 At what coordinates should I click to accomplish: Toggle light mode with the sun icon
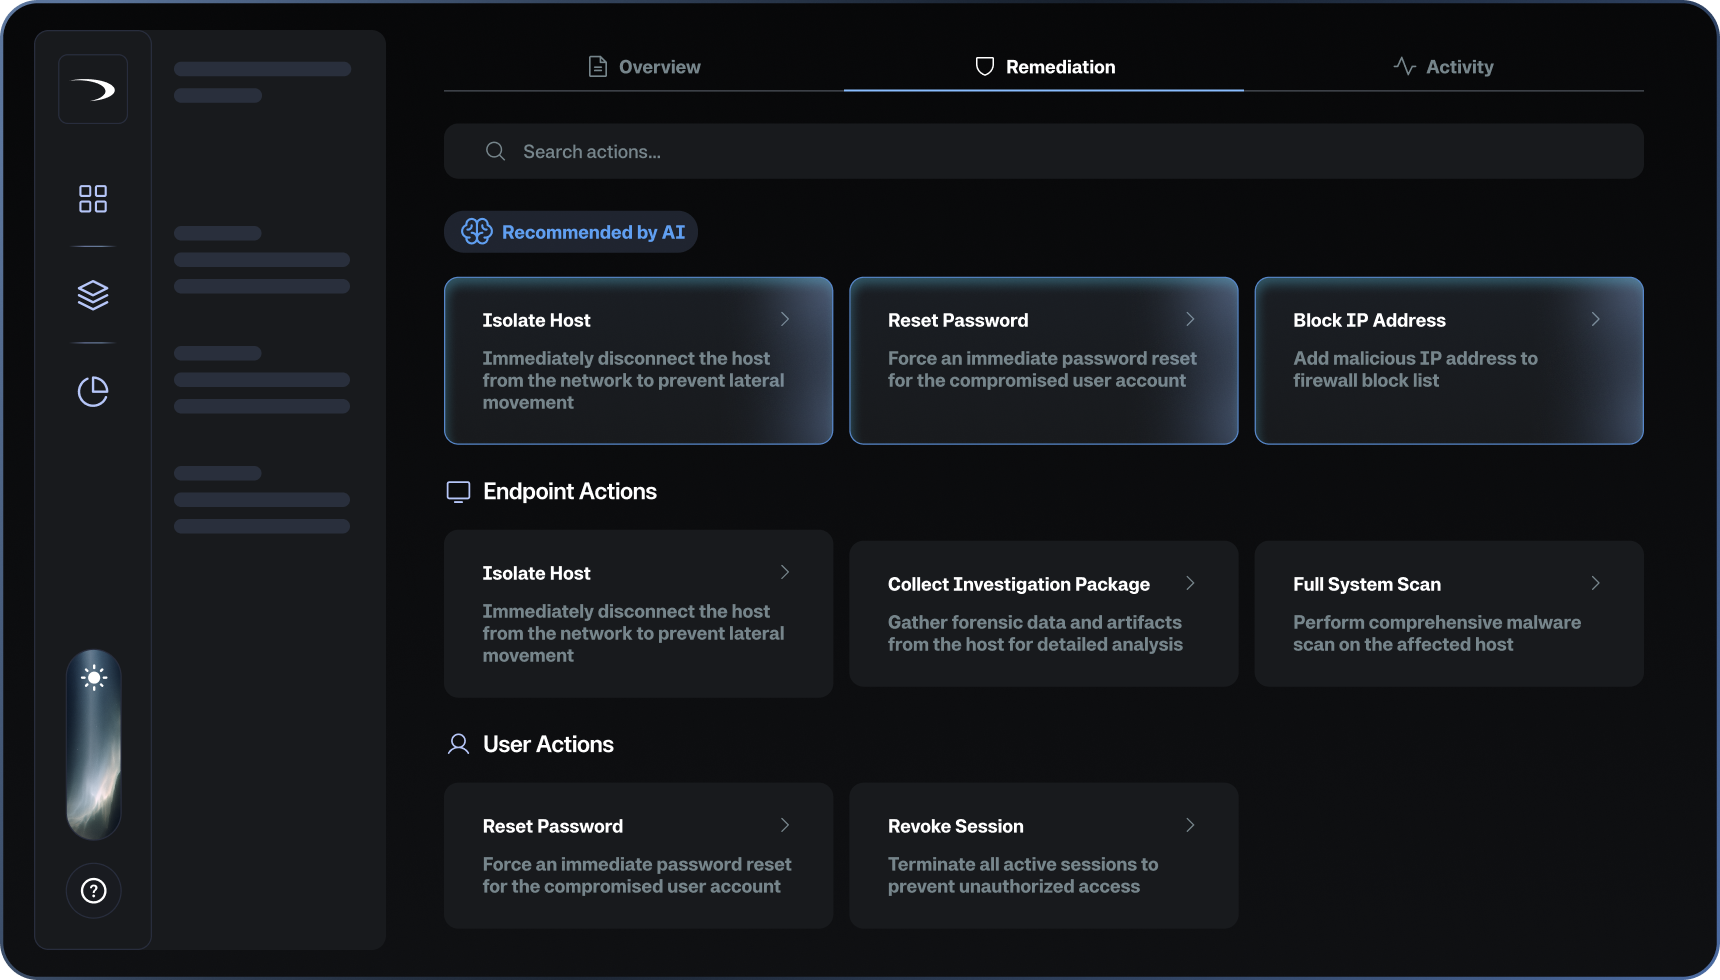click(x=94, y=679)
